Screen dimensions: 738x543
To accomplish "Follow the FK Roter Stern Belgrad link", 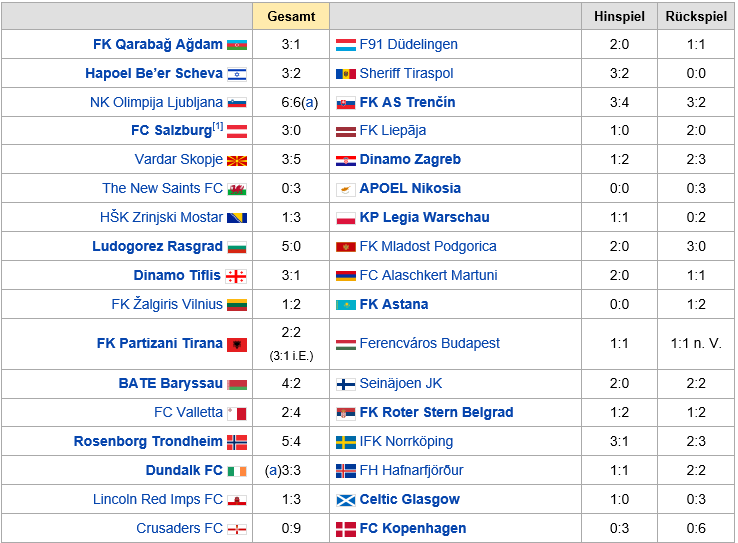I will coord(436,412).
